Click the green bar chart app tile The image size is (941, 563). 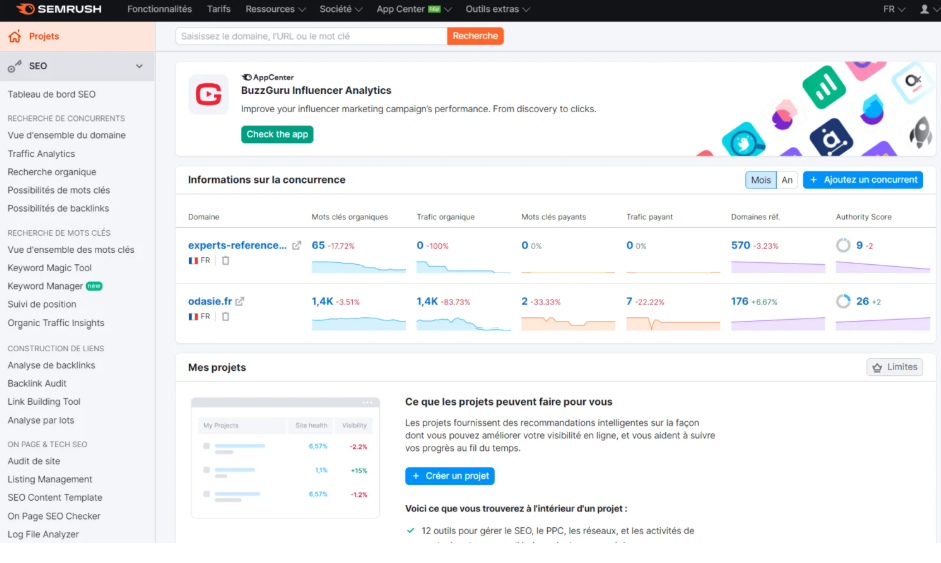click(824, 88)
